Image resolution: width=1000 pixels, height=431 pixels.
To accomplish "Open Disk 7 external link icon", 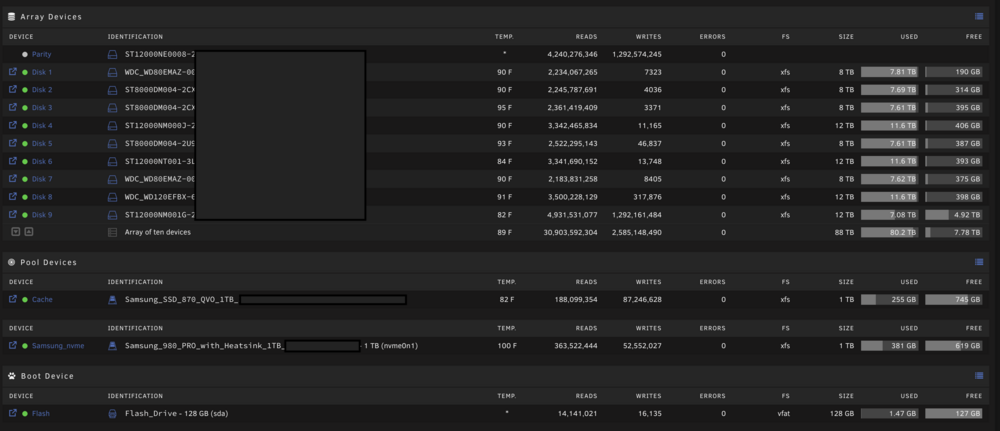I will (x=13, y=179).
